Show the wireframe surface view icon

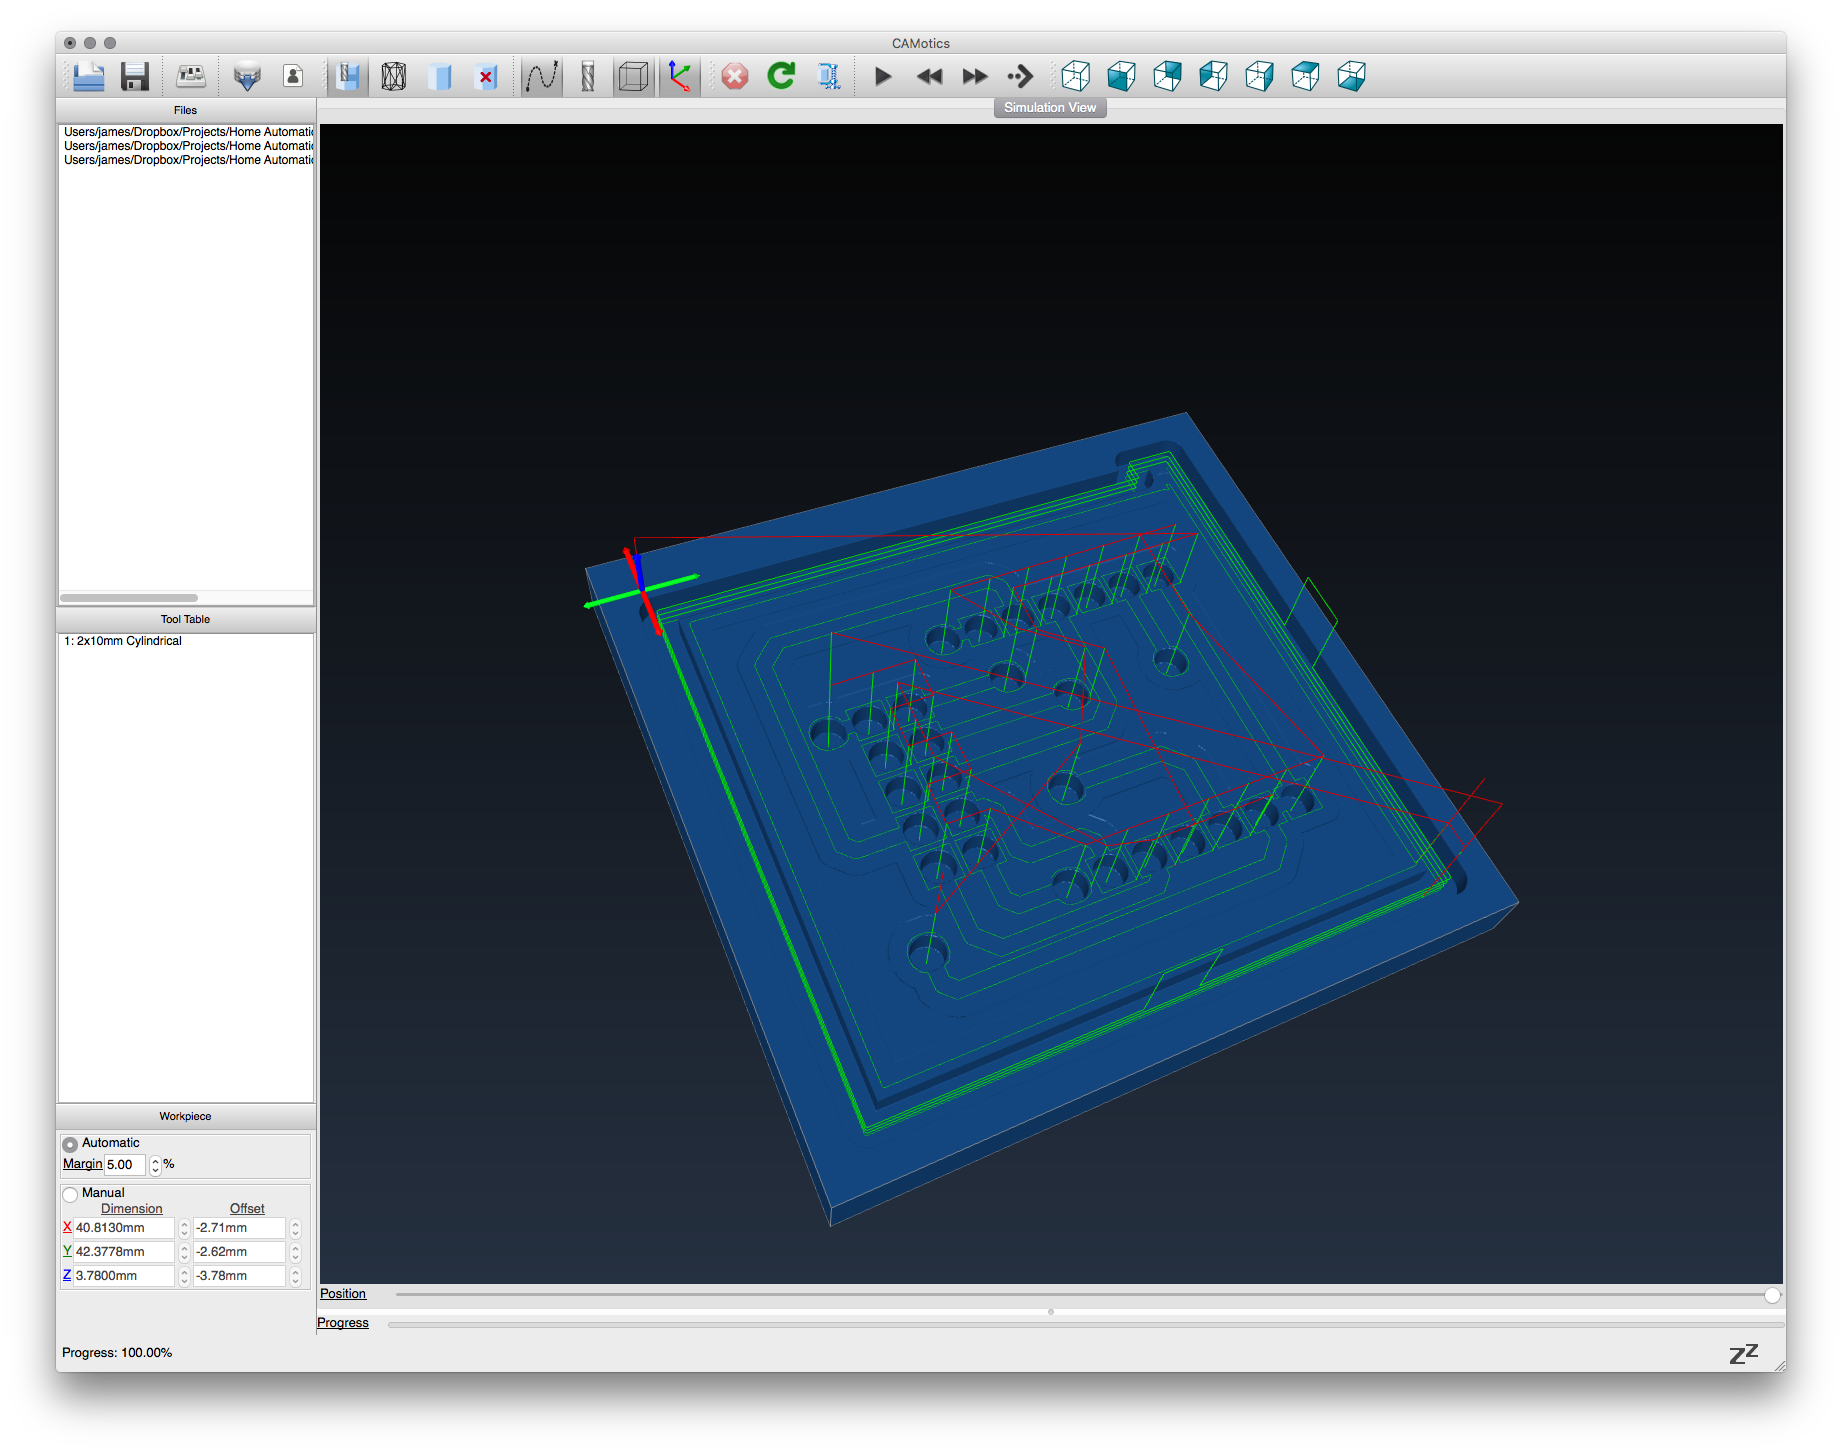point(394,77)
